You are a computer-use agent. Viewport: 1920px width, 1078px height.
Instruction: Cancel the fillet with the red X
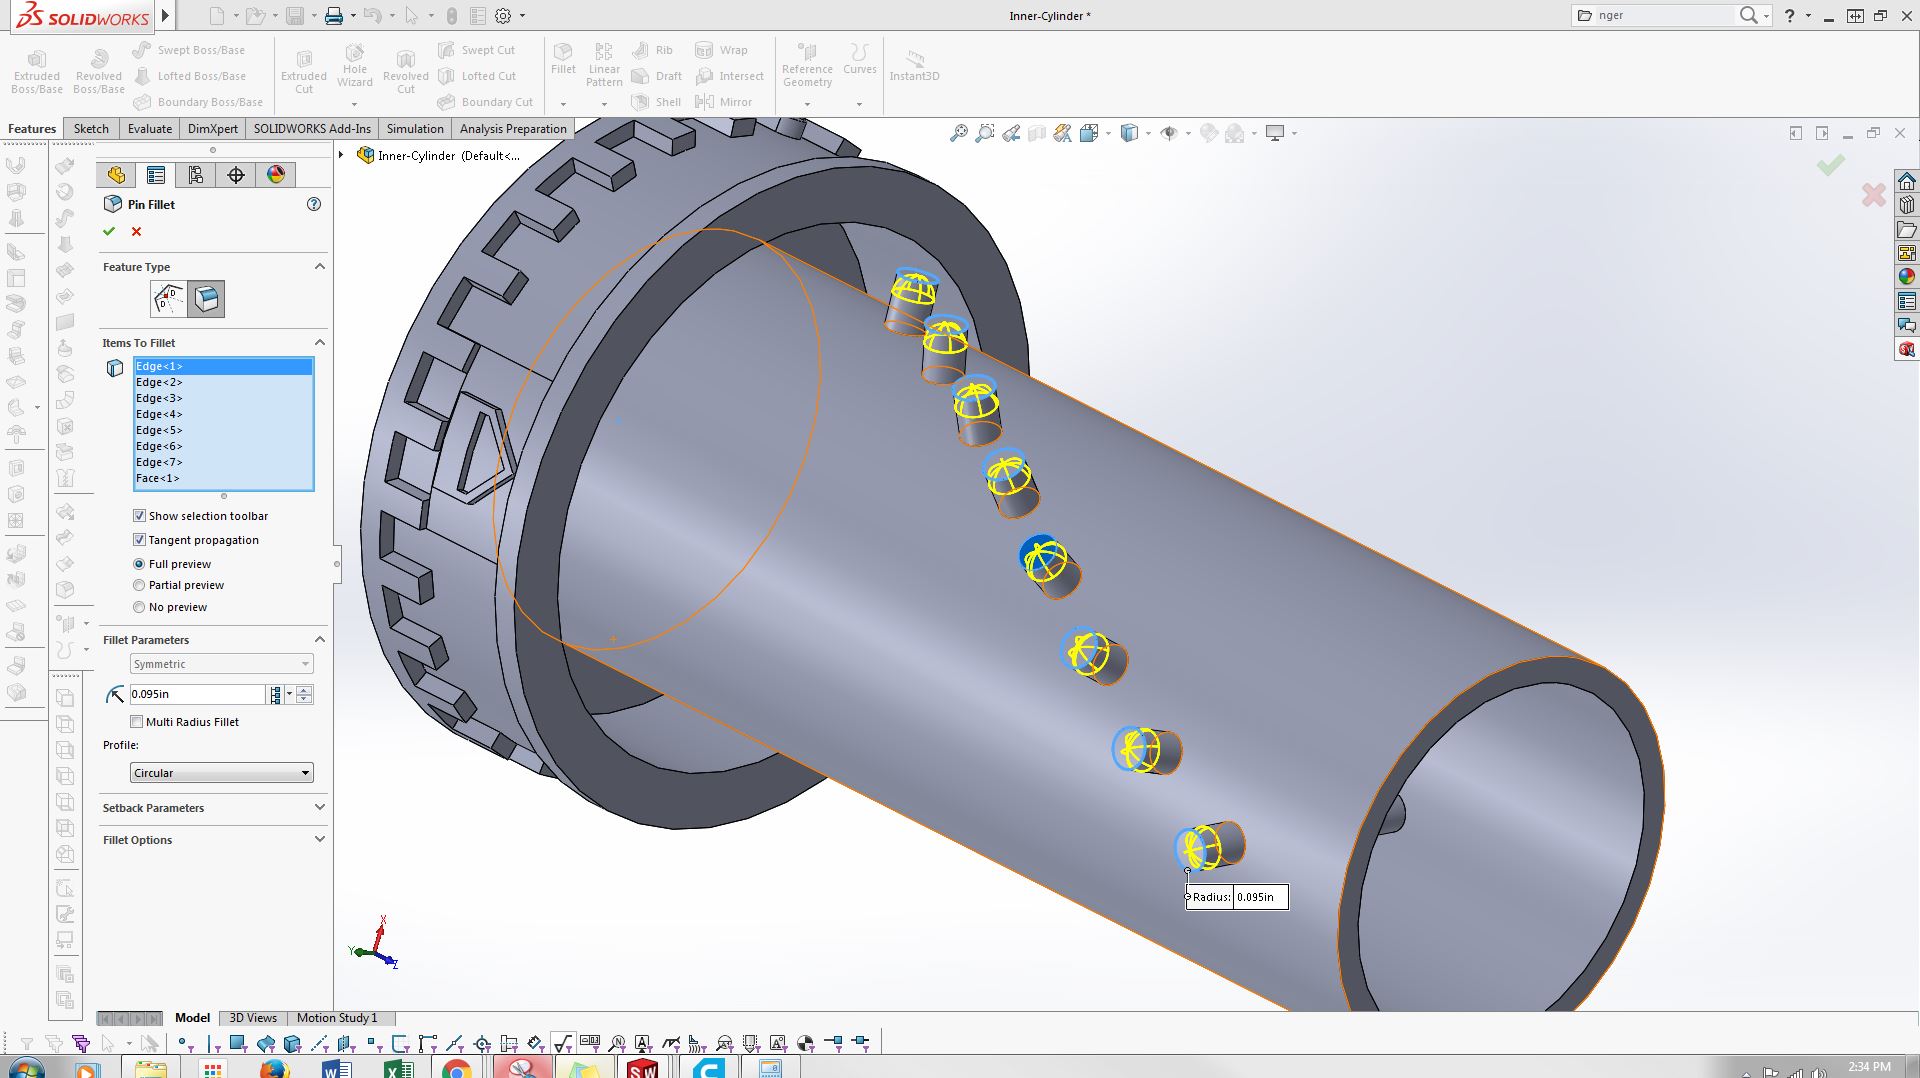point(137,231)
